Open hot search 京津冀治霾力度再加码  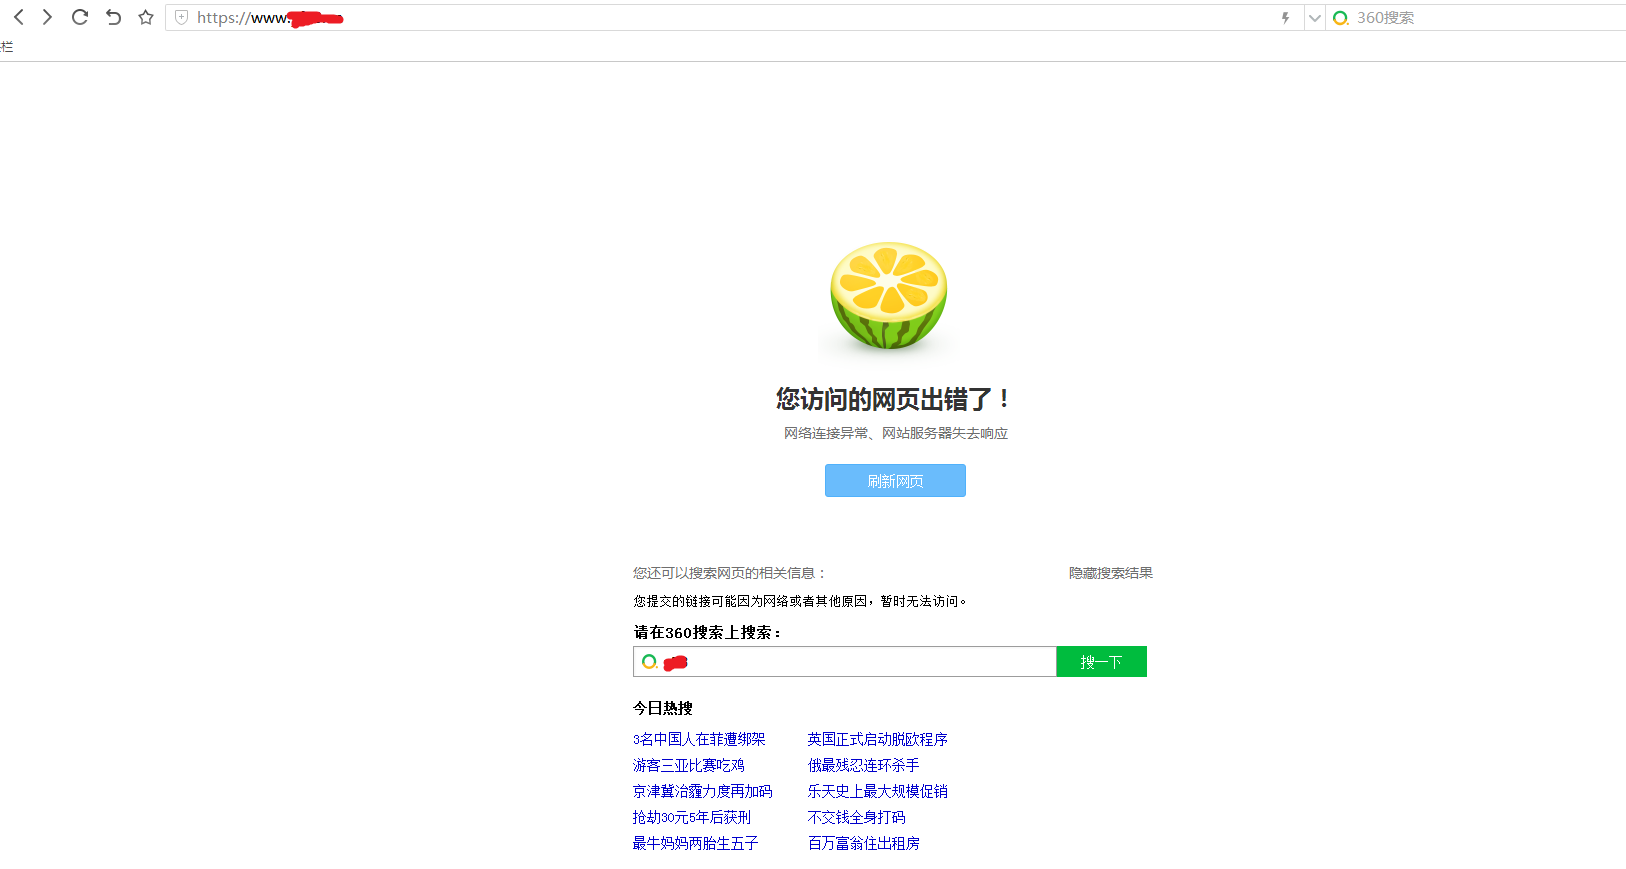(x=703, y=791)
